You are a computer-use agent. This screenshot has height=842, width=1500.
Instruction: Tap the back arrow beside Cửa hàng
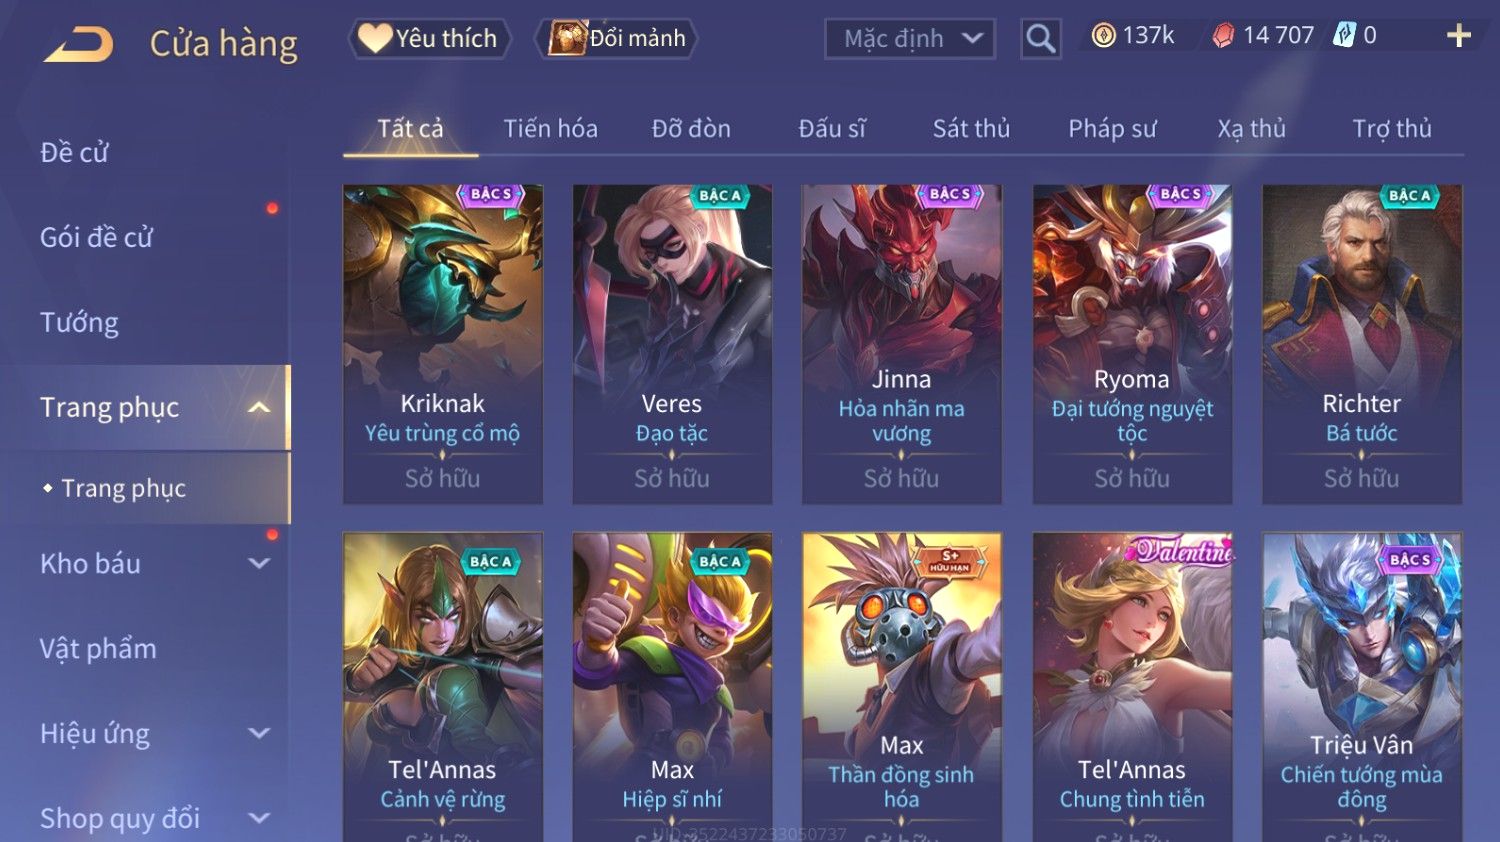click(79, 44)
